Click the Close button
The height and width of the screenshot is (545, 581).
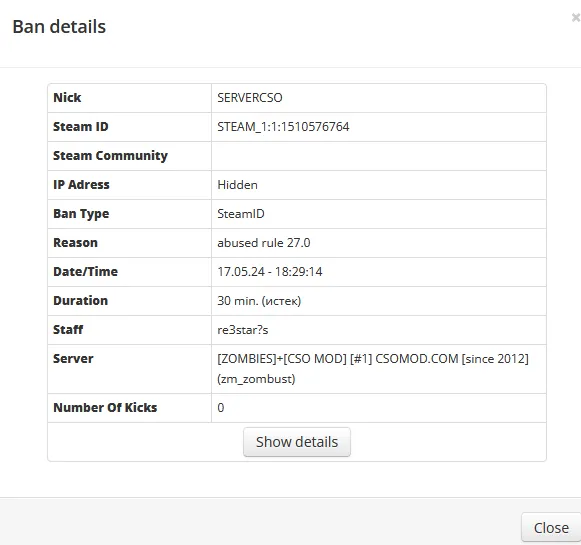[551, 528]
